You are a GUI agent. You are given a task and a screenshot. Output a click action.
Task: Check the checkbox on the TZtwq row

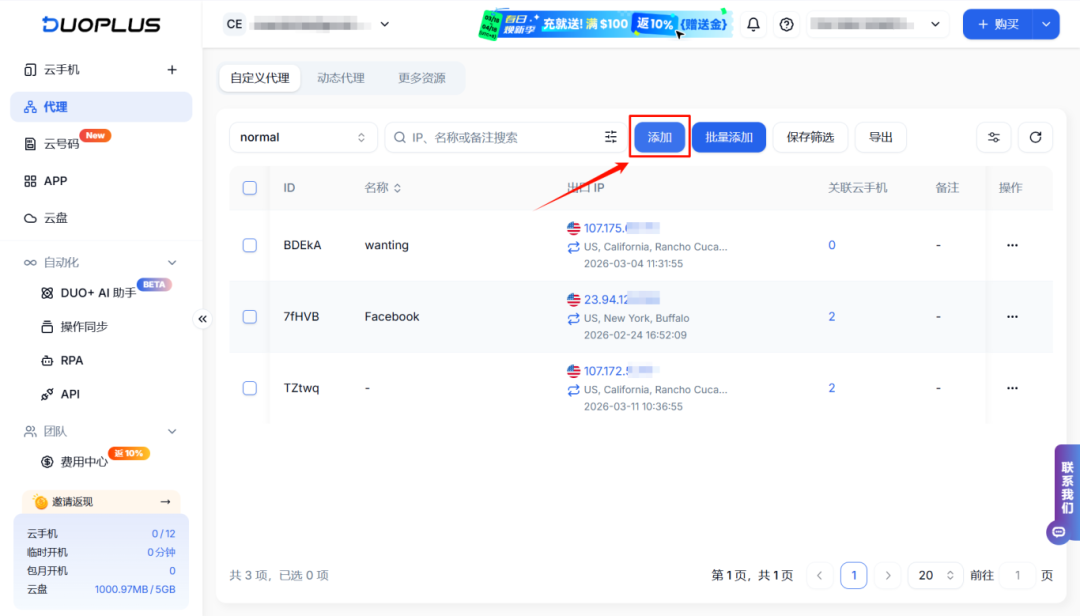click(249, 388)
